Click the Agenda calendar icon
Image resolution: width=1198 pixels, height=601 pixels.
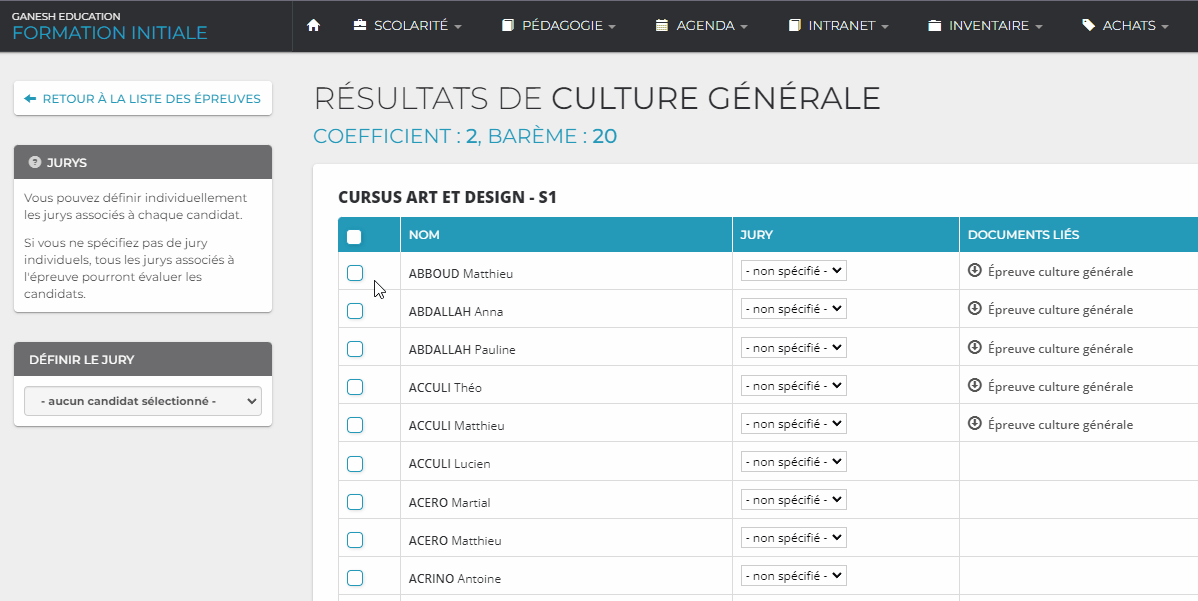click(662, 25)
